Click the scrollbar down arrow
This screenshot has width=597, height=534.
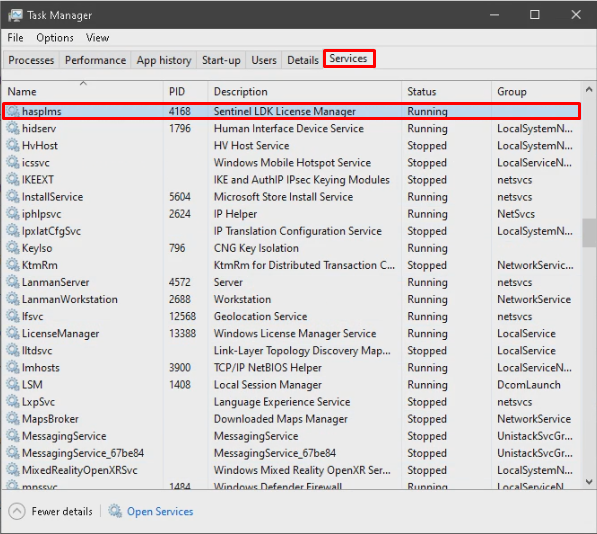pyautogui.click(x=589, y=482)
